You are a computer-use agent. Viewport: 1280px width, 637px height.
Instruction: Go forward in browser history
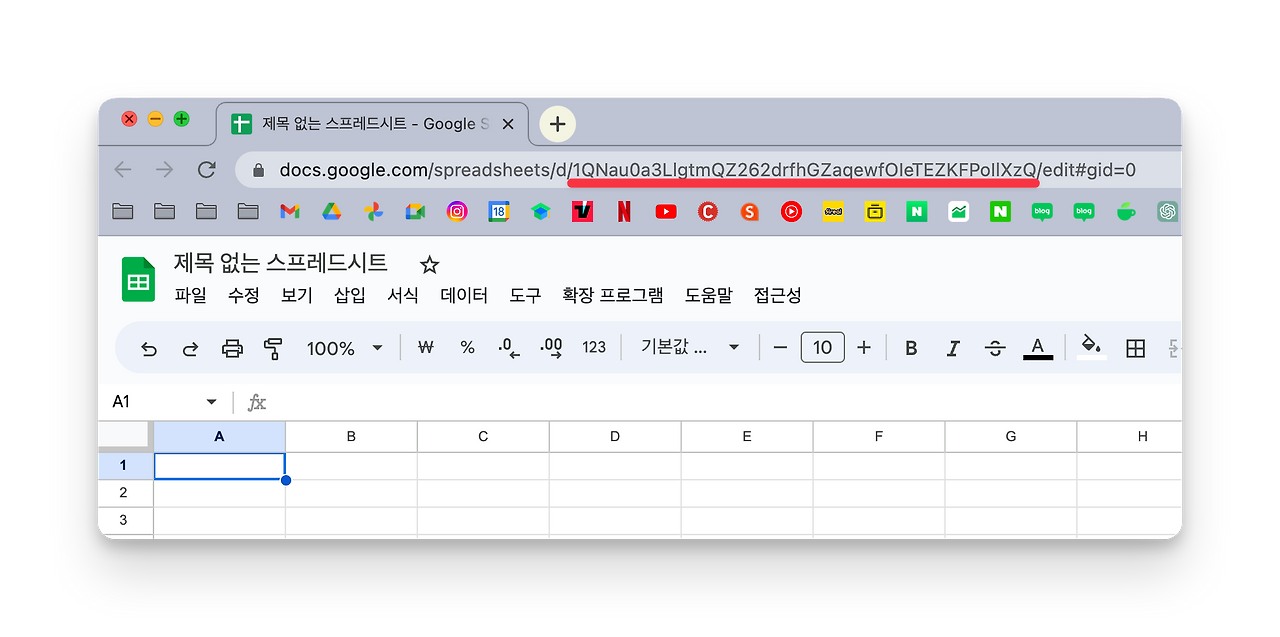(165, 170)
